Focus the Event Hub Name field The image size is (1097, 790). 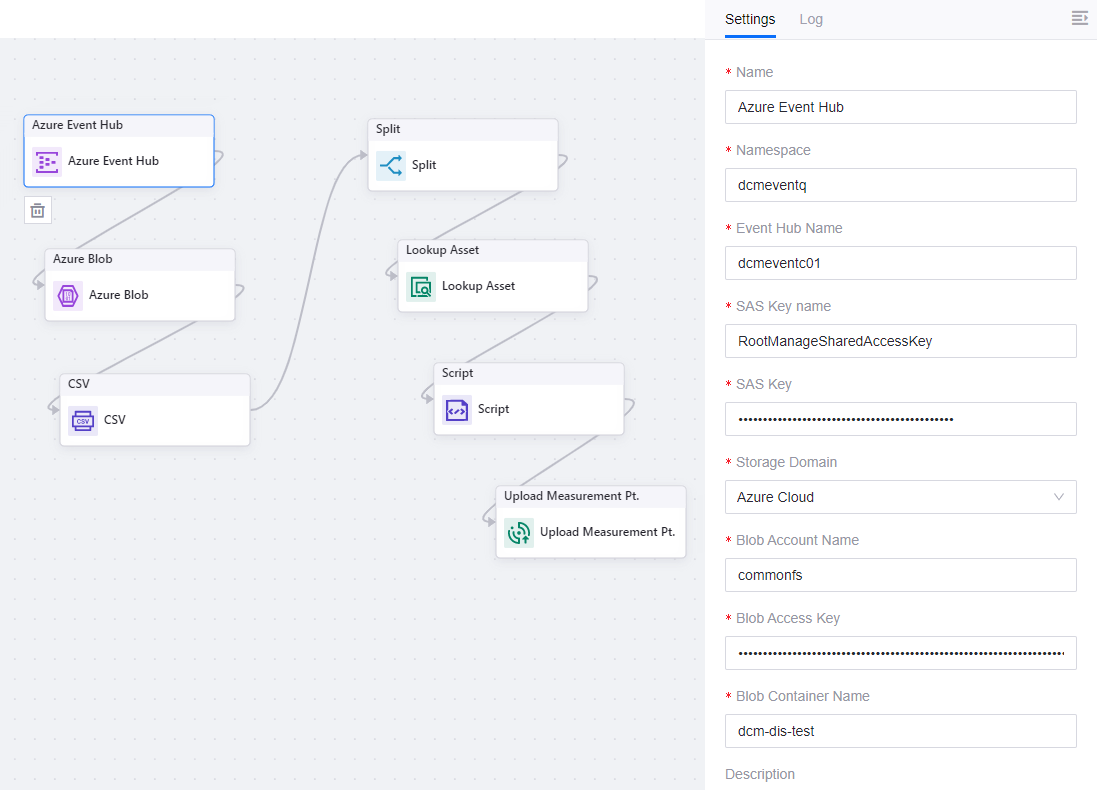coord(900,263)
